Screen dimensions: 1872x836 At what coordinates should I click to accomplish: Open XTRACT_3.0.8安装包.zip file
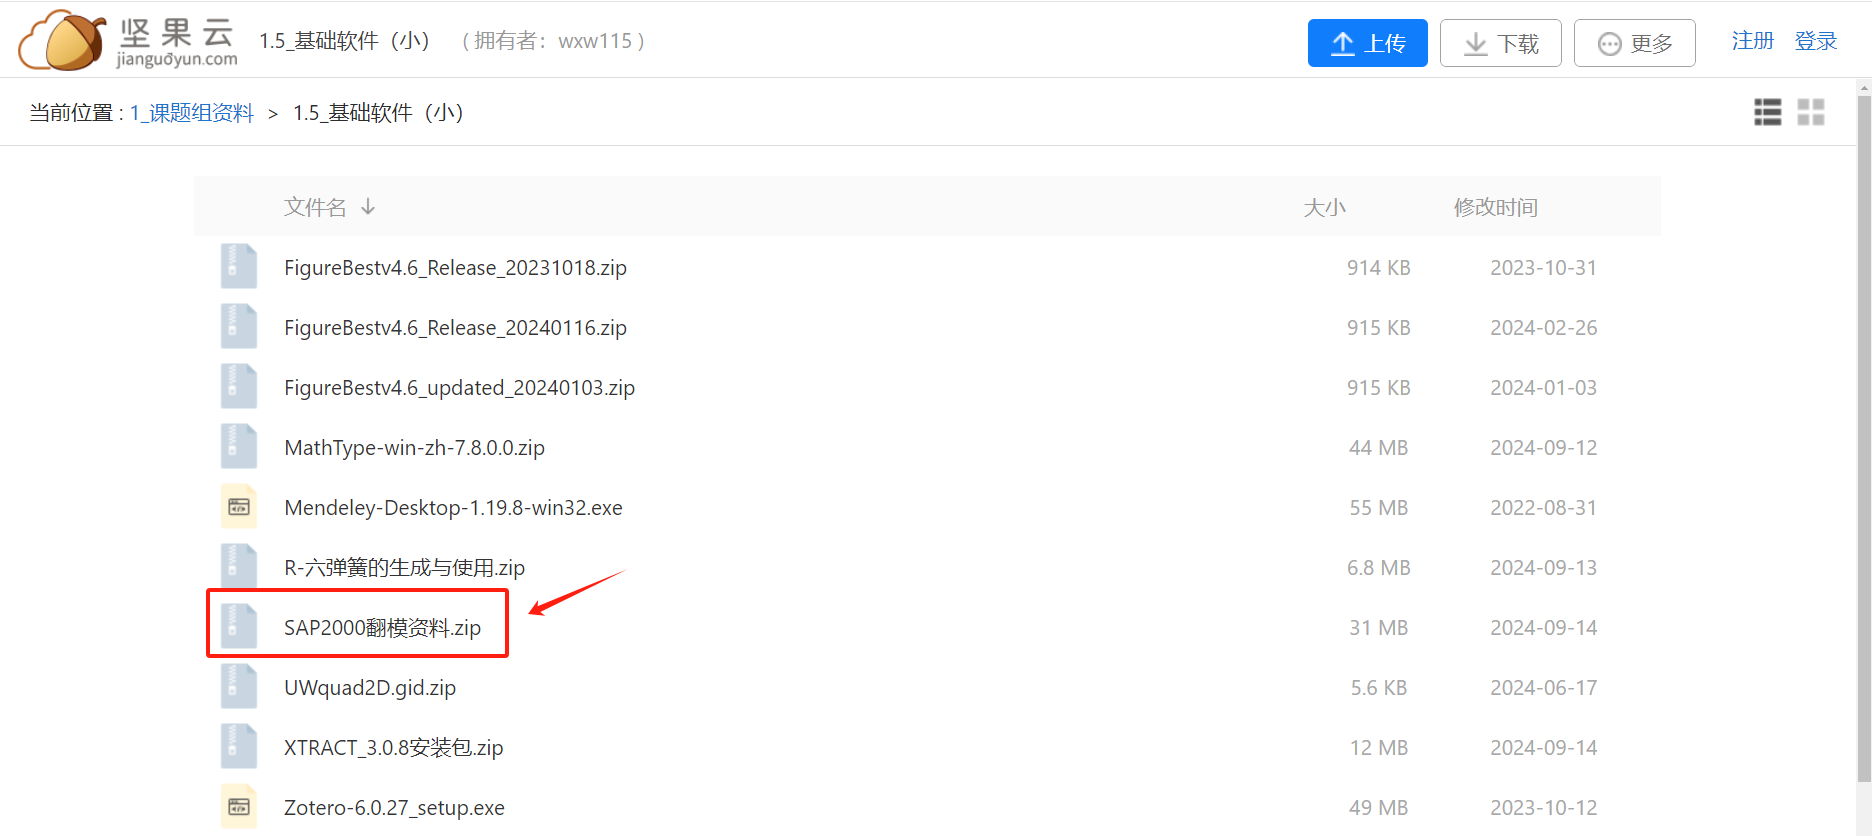(393, 748)
